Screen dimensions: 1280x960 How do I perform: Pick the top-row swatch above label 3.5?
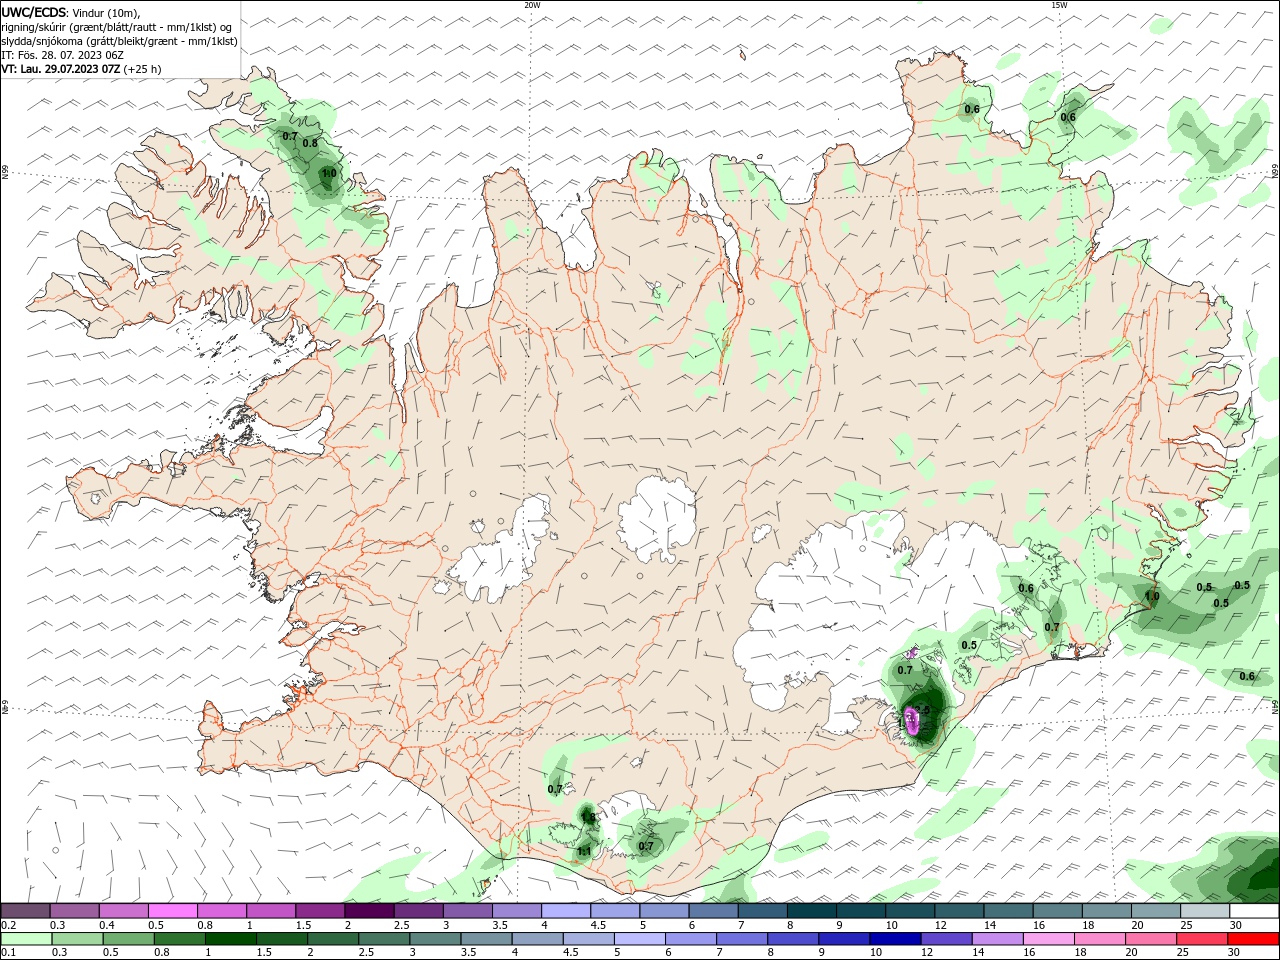[517, 911]
